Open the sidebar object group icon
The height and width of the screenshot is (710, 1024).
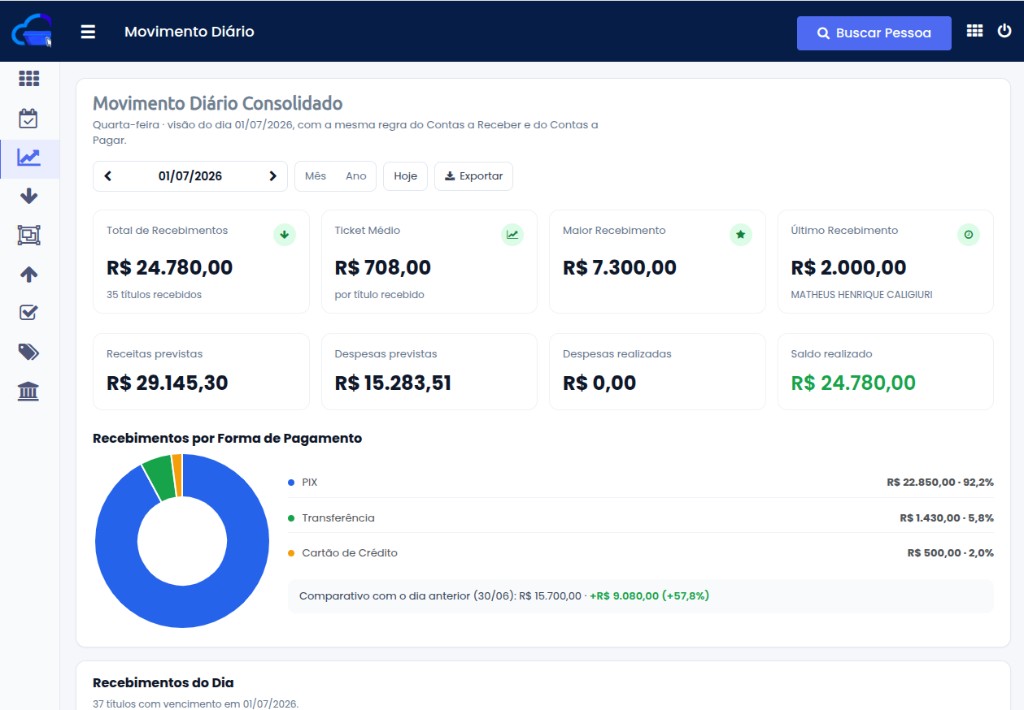[29, 234]
